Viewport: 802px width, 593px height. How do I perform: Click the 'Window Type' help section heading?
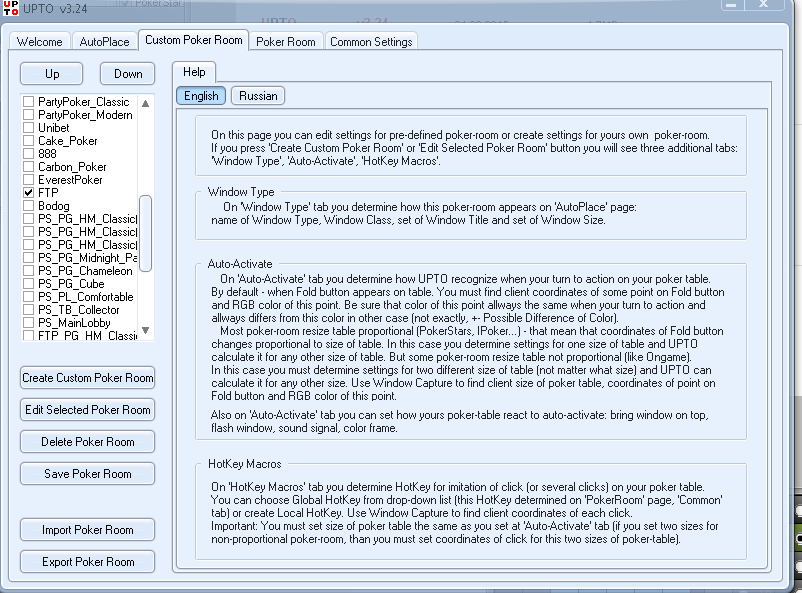(241, 192)
